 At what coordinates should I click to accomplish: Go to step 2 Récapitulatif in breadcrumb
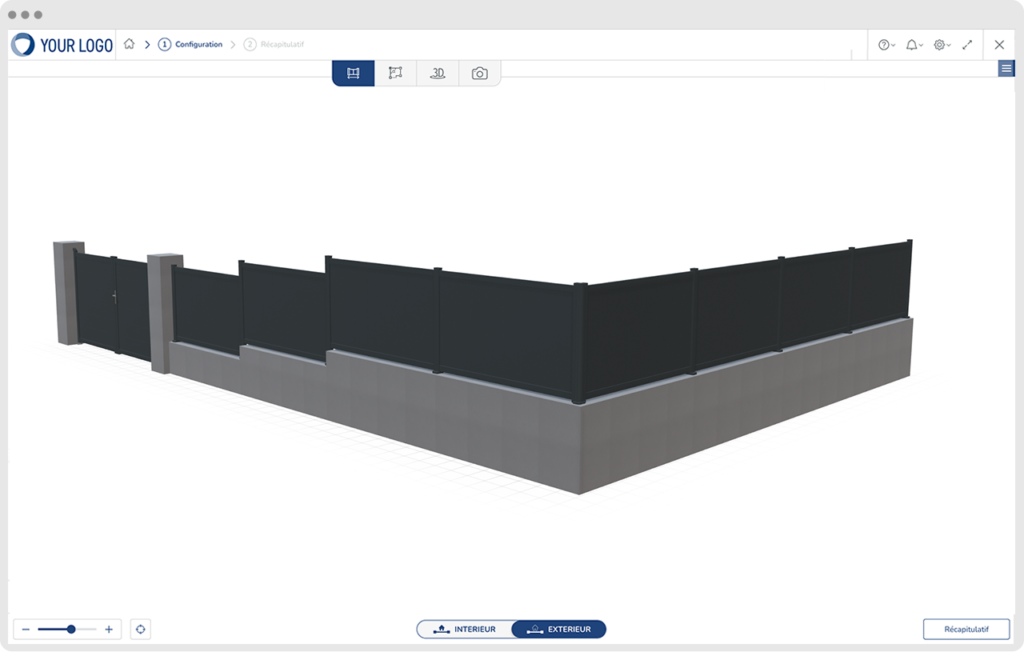[274, 45]
